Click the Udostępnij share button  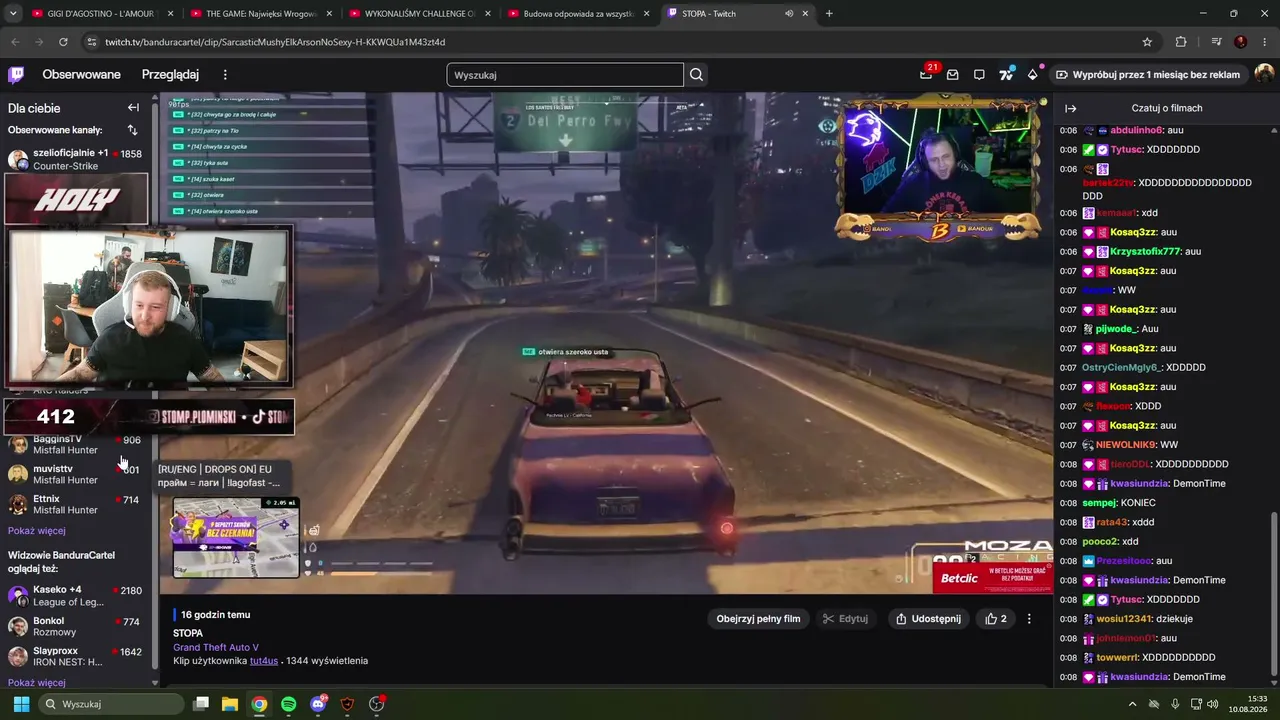point(928,619)
